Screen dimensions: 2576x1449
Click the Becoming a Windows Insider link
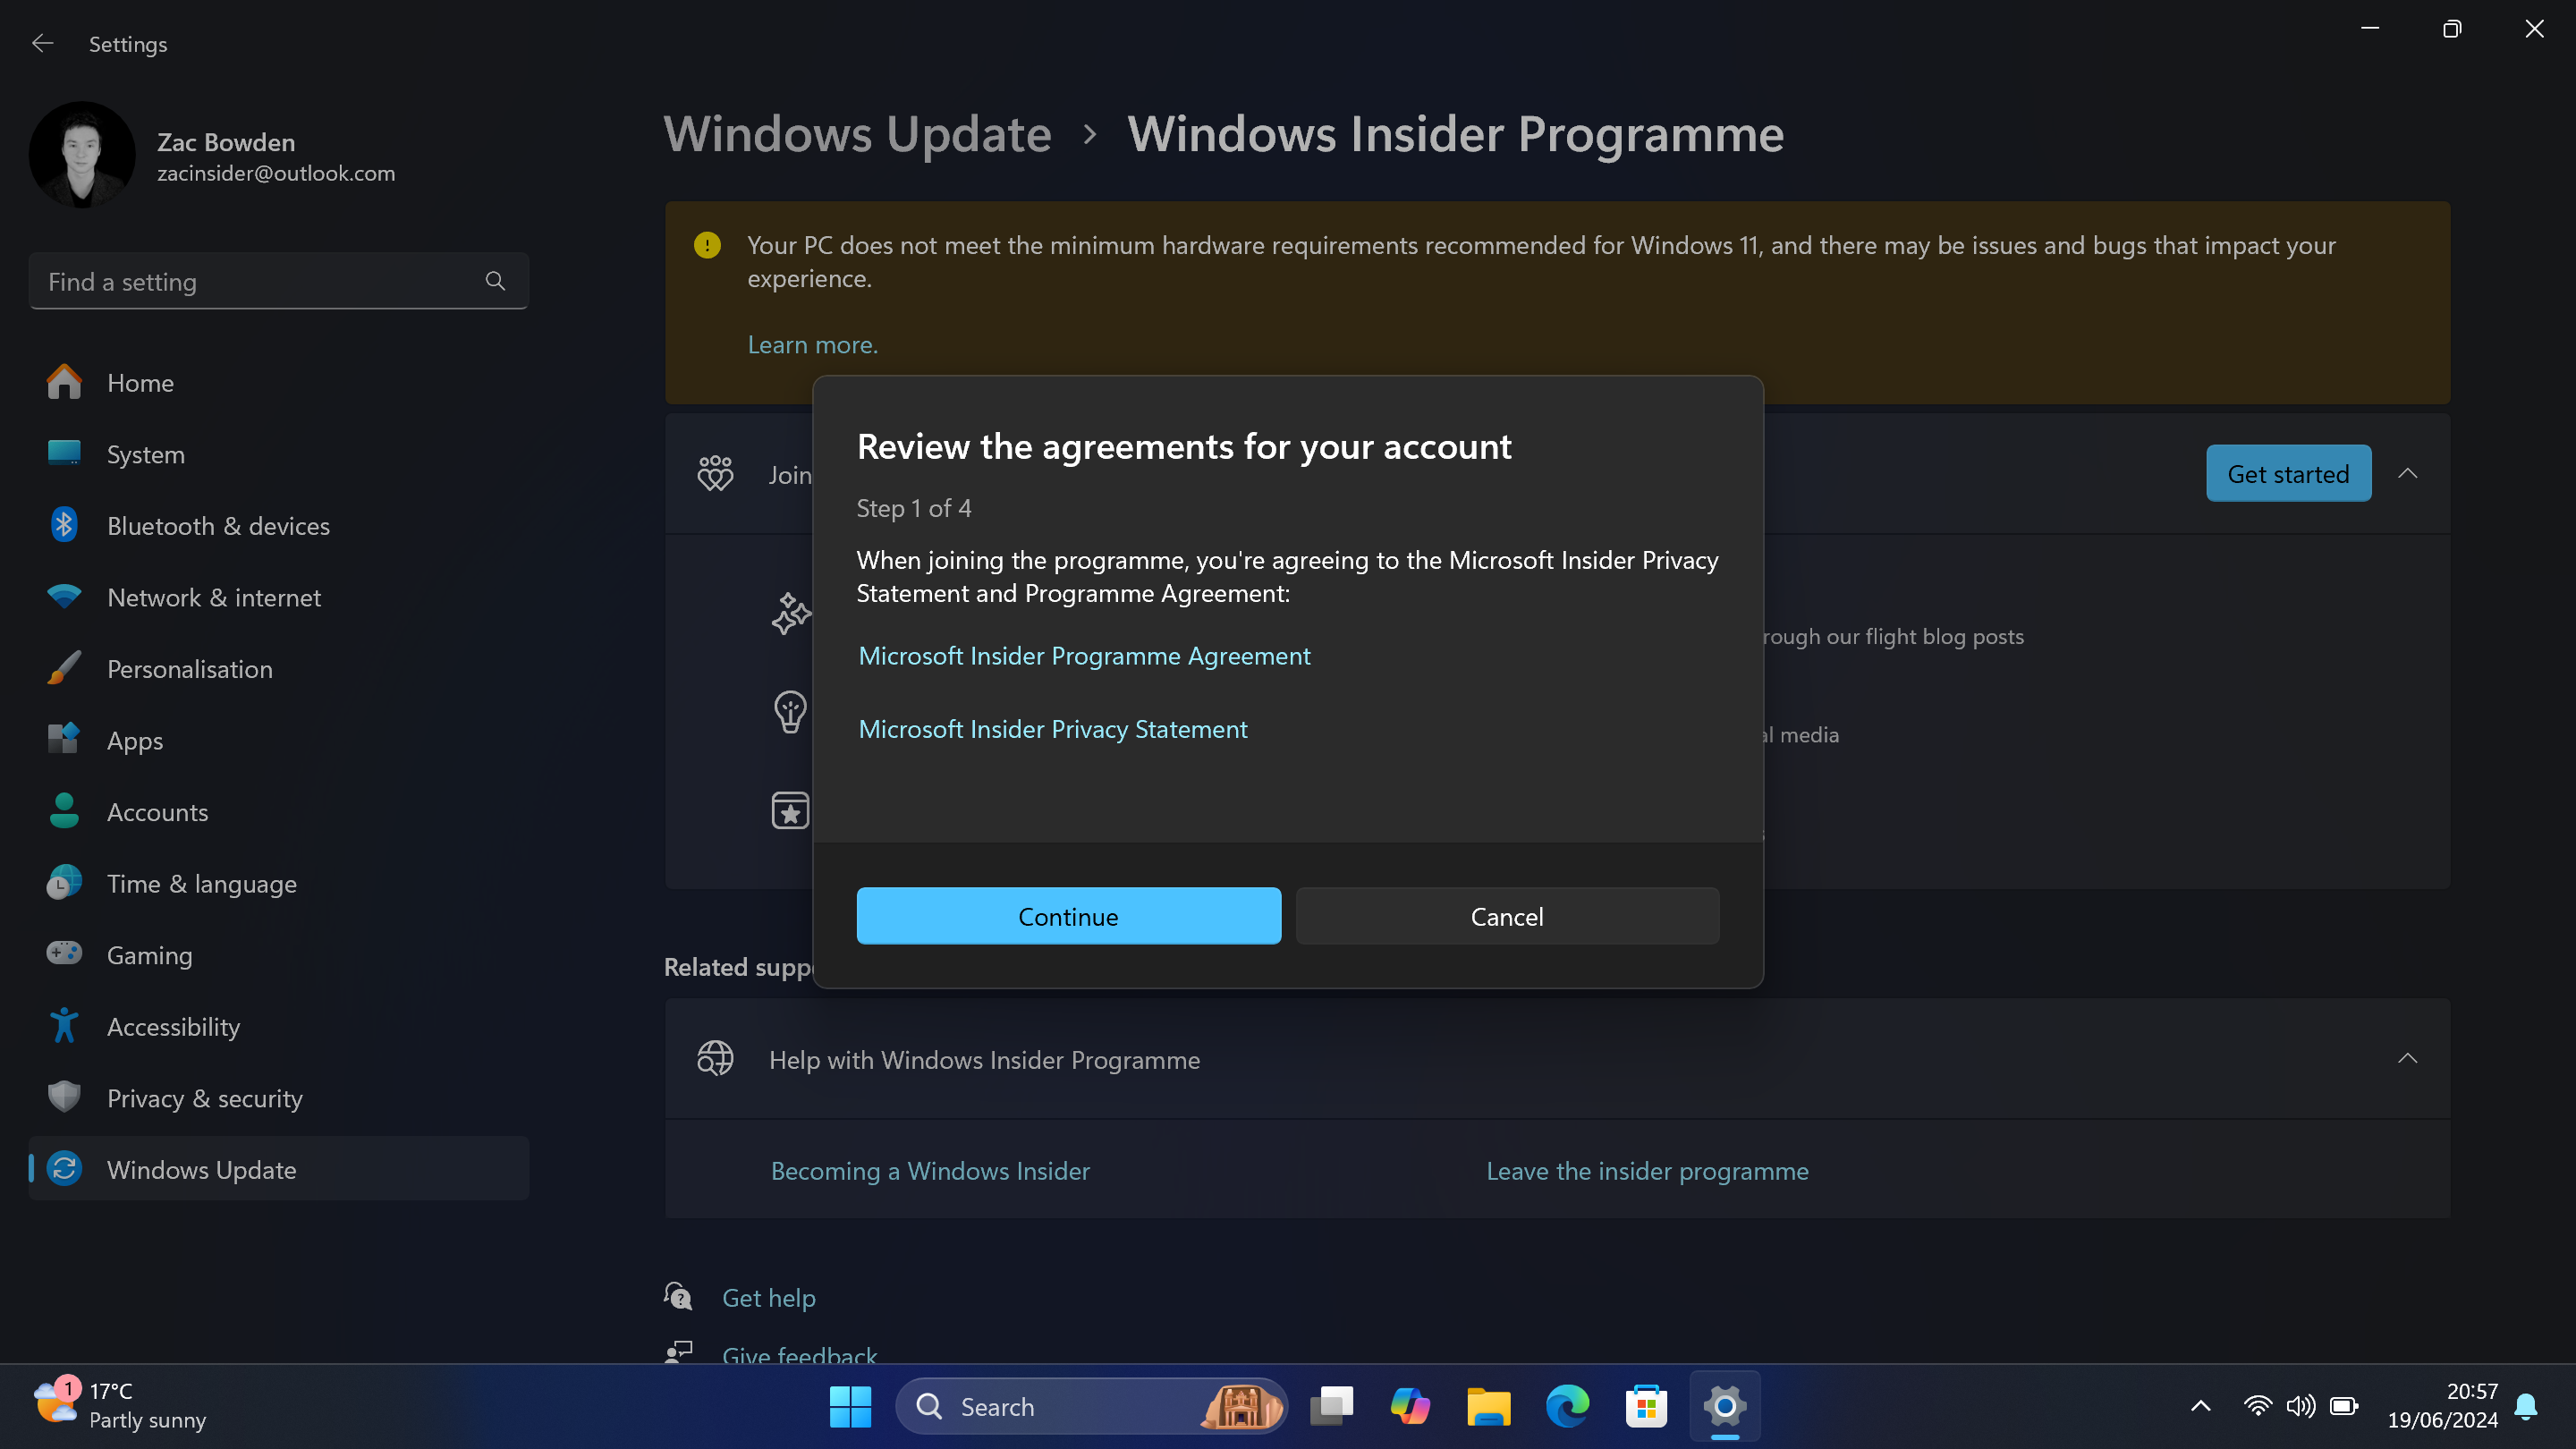928,1169
